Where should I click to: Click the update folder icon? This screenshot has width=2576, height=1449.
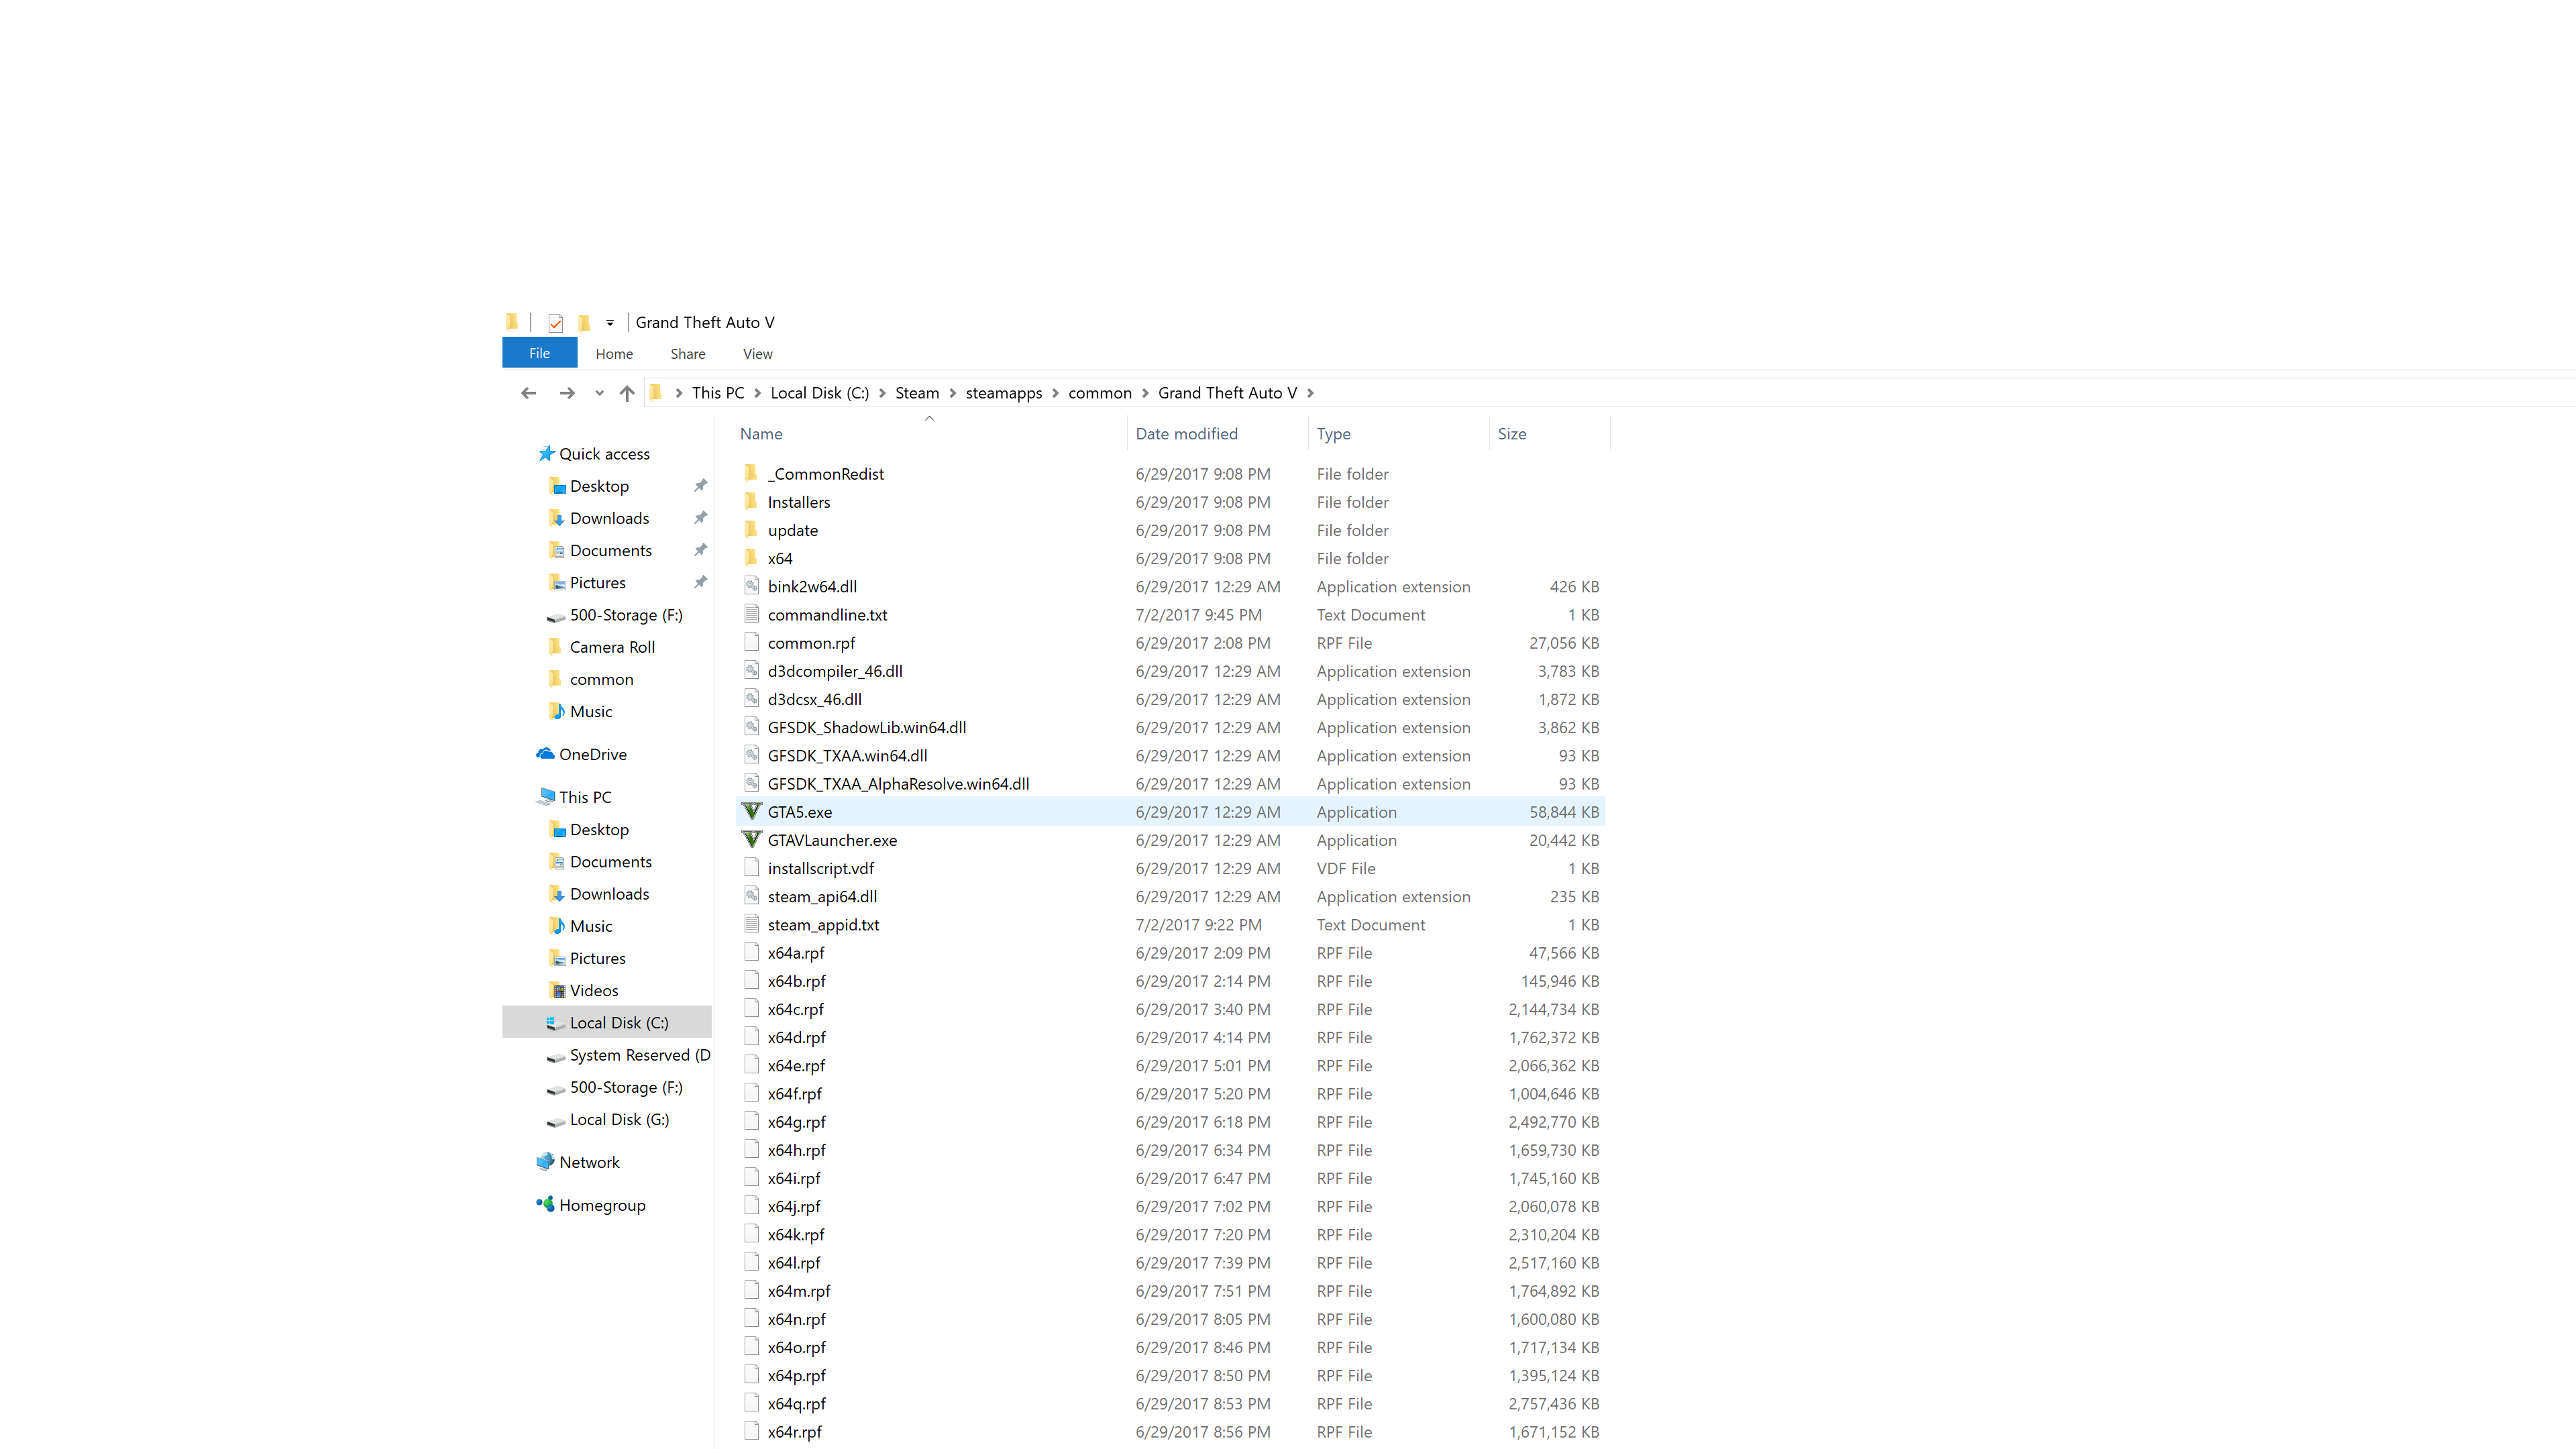tap(752, 529)
